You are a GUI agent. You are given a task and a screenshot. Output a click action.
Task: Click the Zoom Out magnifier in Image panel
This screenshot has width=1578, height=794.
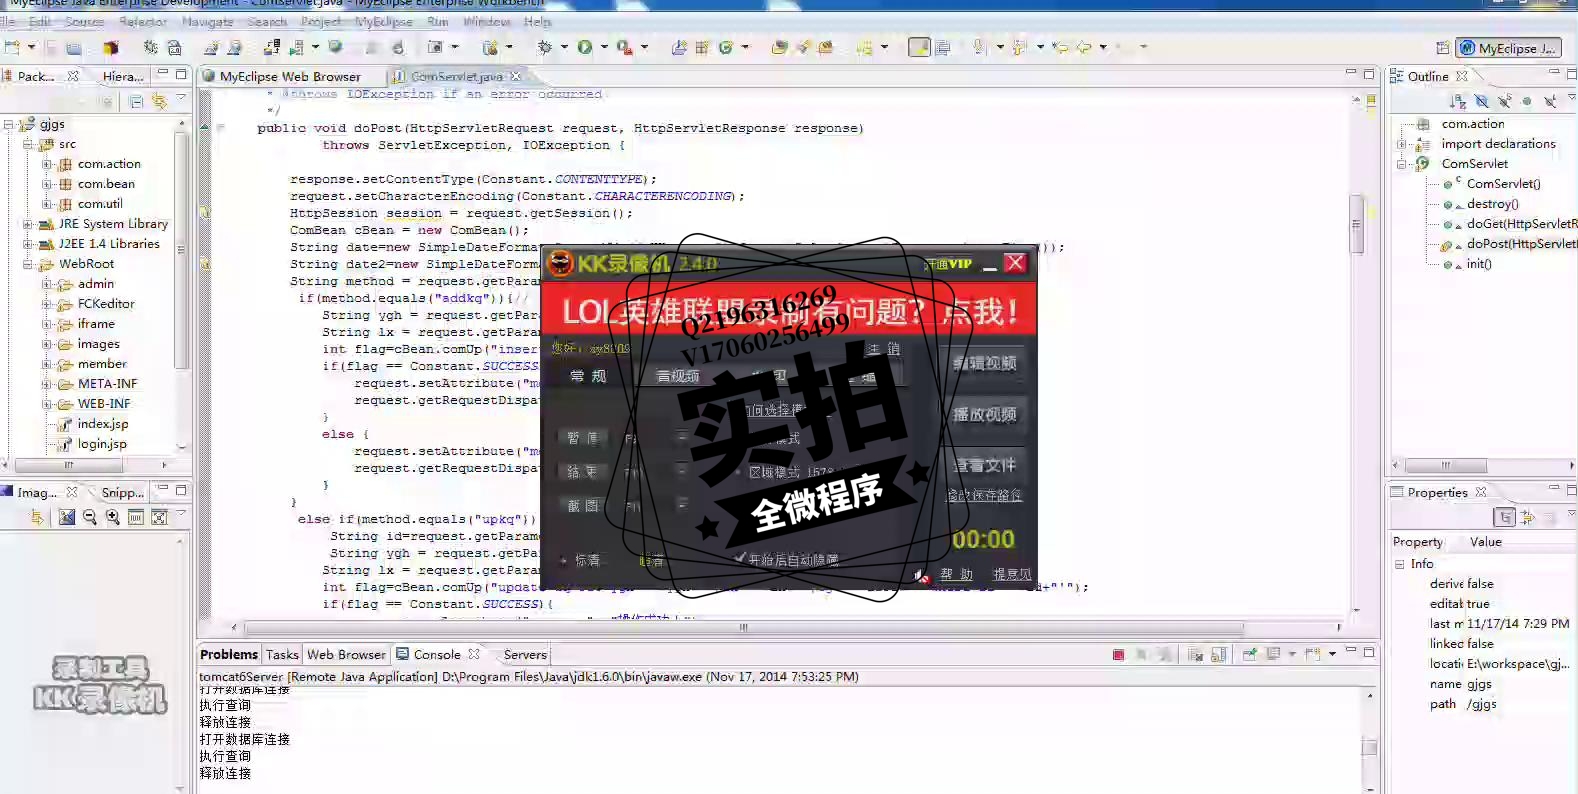(x=90, y=517)
